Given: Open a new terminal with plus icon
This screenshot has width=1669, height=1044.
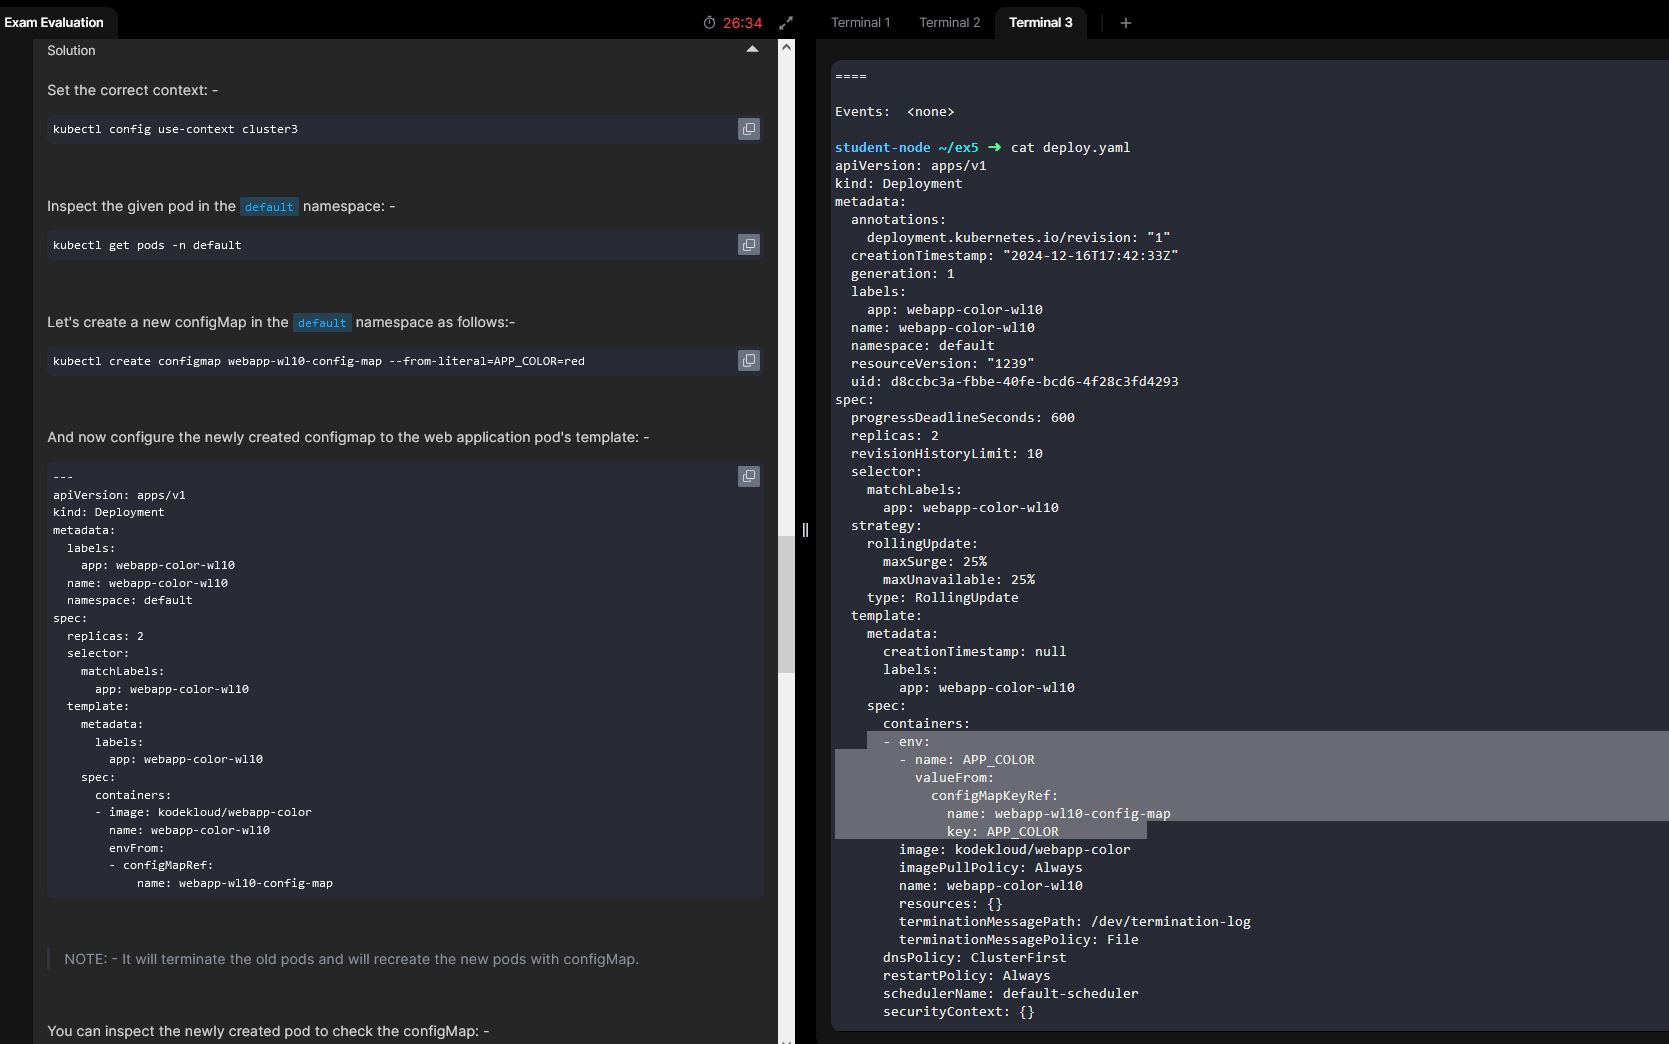Looking at the screenshot, I should coord(1125,23).
